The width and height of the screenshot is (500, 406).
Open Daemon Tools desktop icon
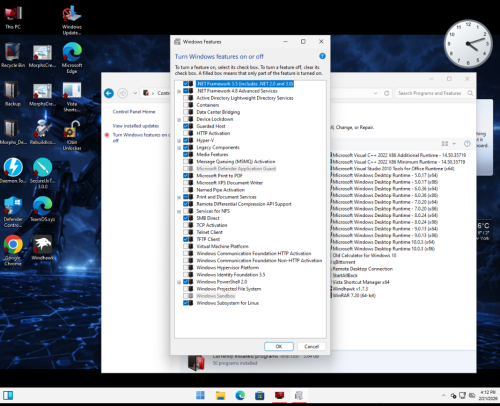(13, 171)
